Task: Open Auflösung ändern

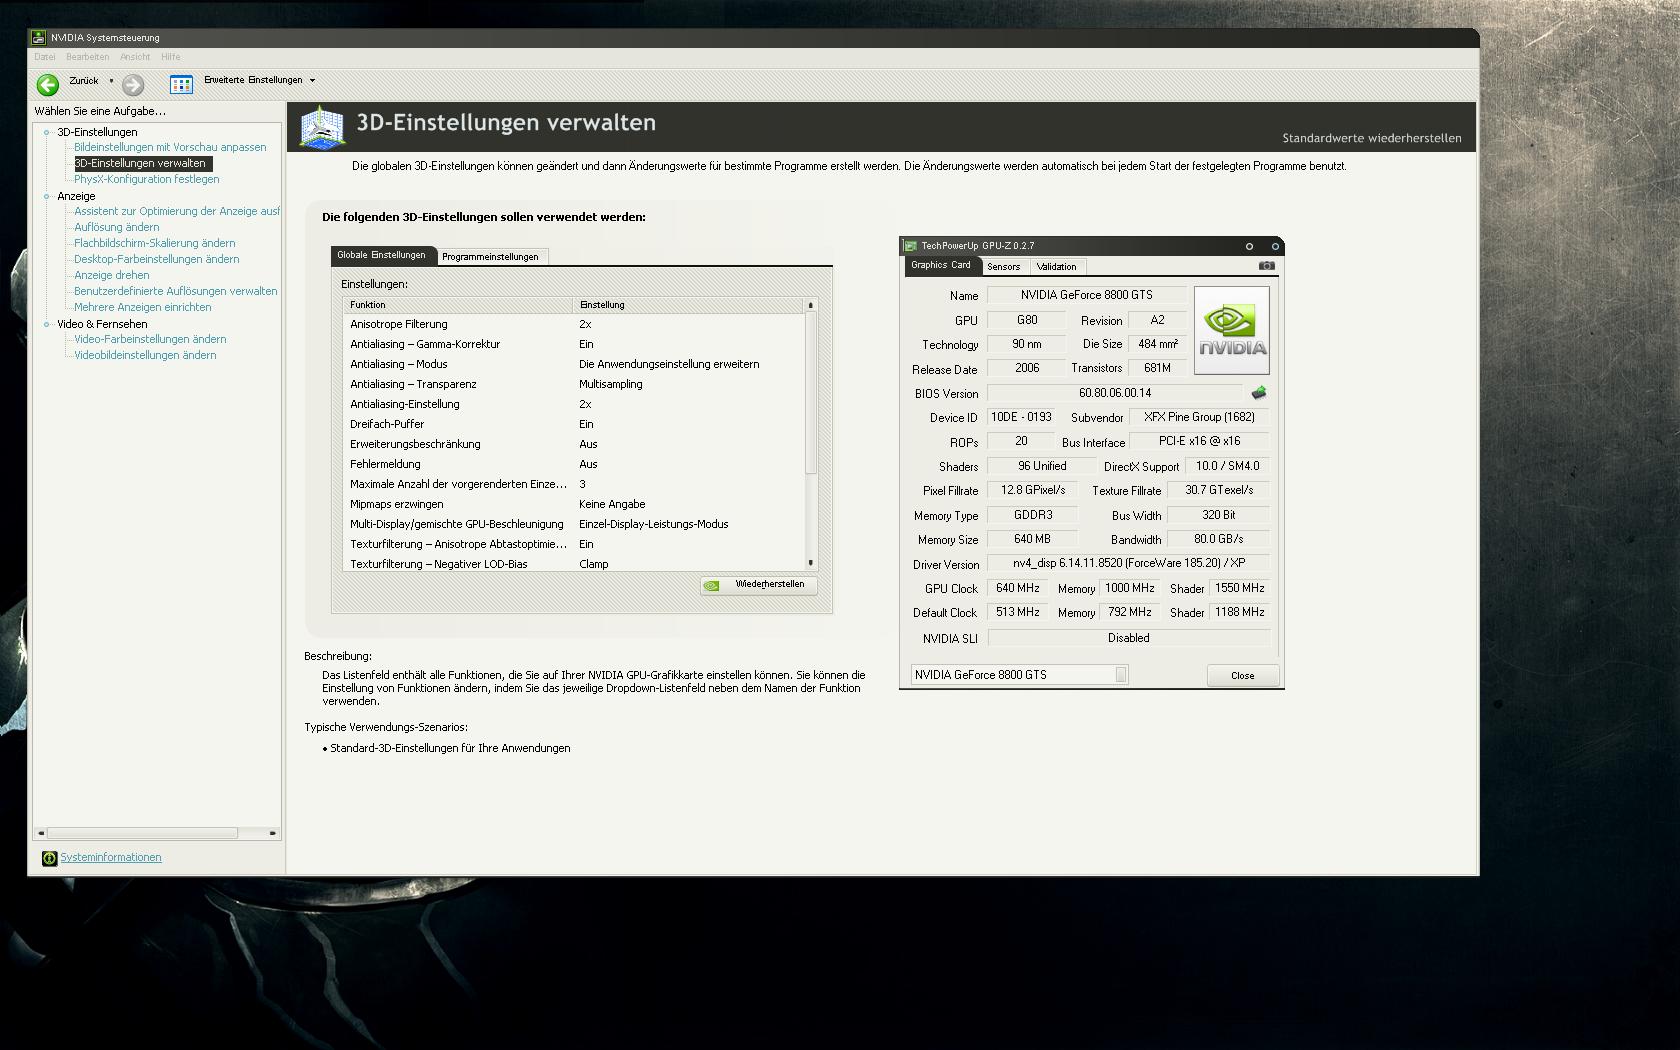Action: [x=117, y=227]
